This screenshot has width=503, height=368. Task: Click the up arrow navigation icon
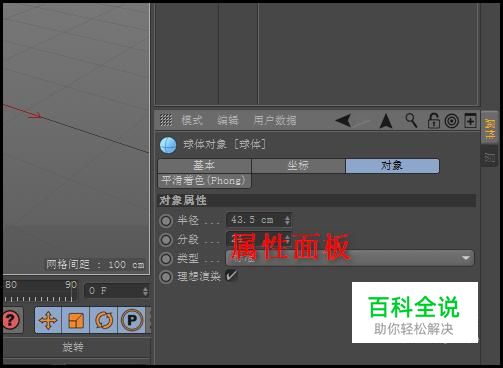point(386,121)
